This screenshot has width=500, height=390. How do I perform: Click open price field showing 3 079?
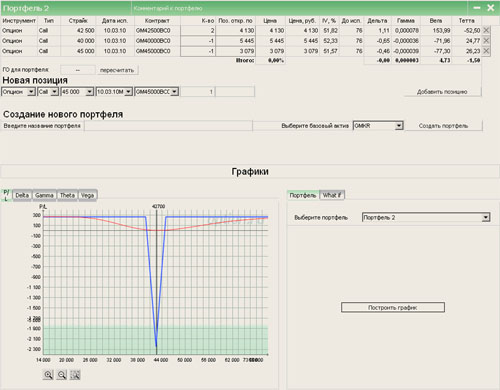(236, 51)
